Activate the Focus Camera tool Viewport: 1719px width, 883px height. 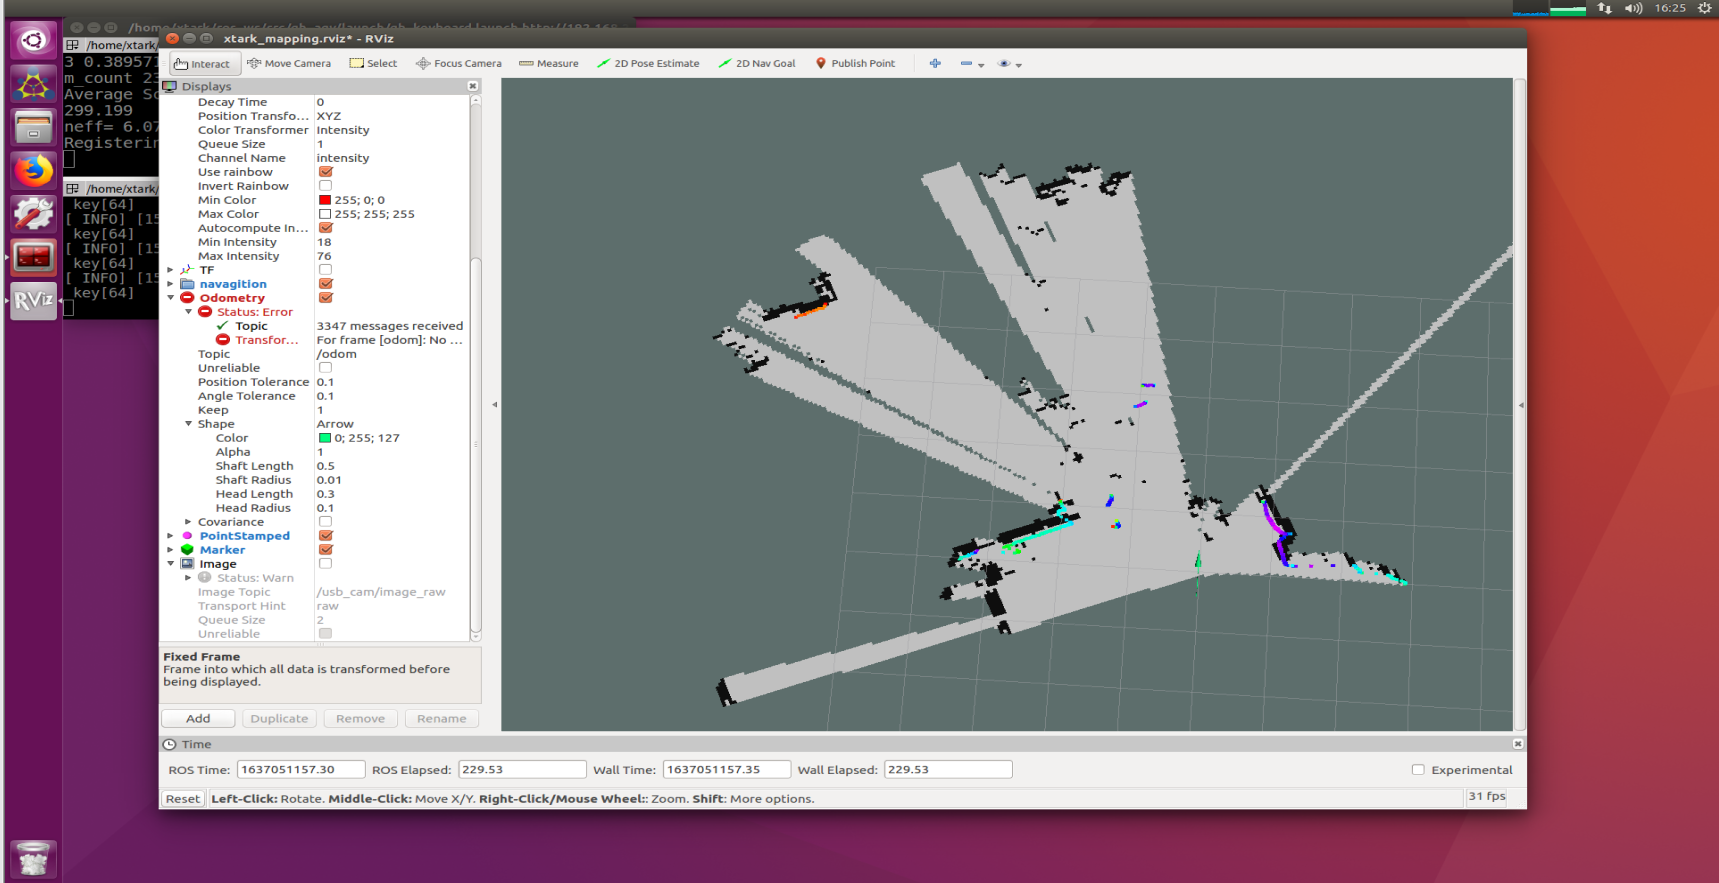(x=459, y=63)
